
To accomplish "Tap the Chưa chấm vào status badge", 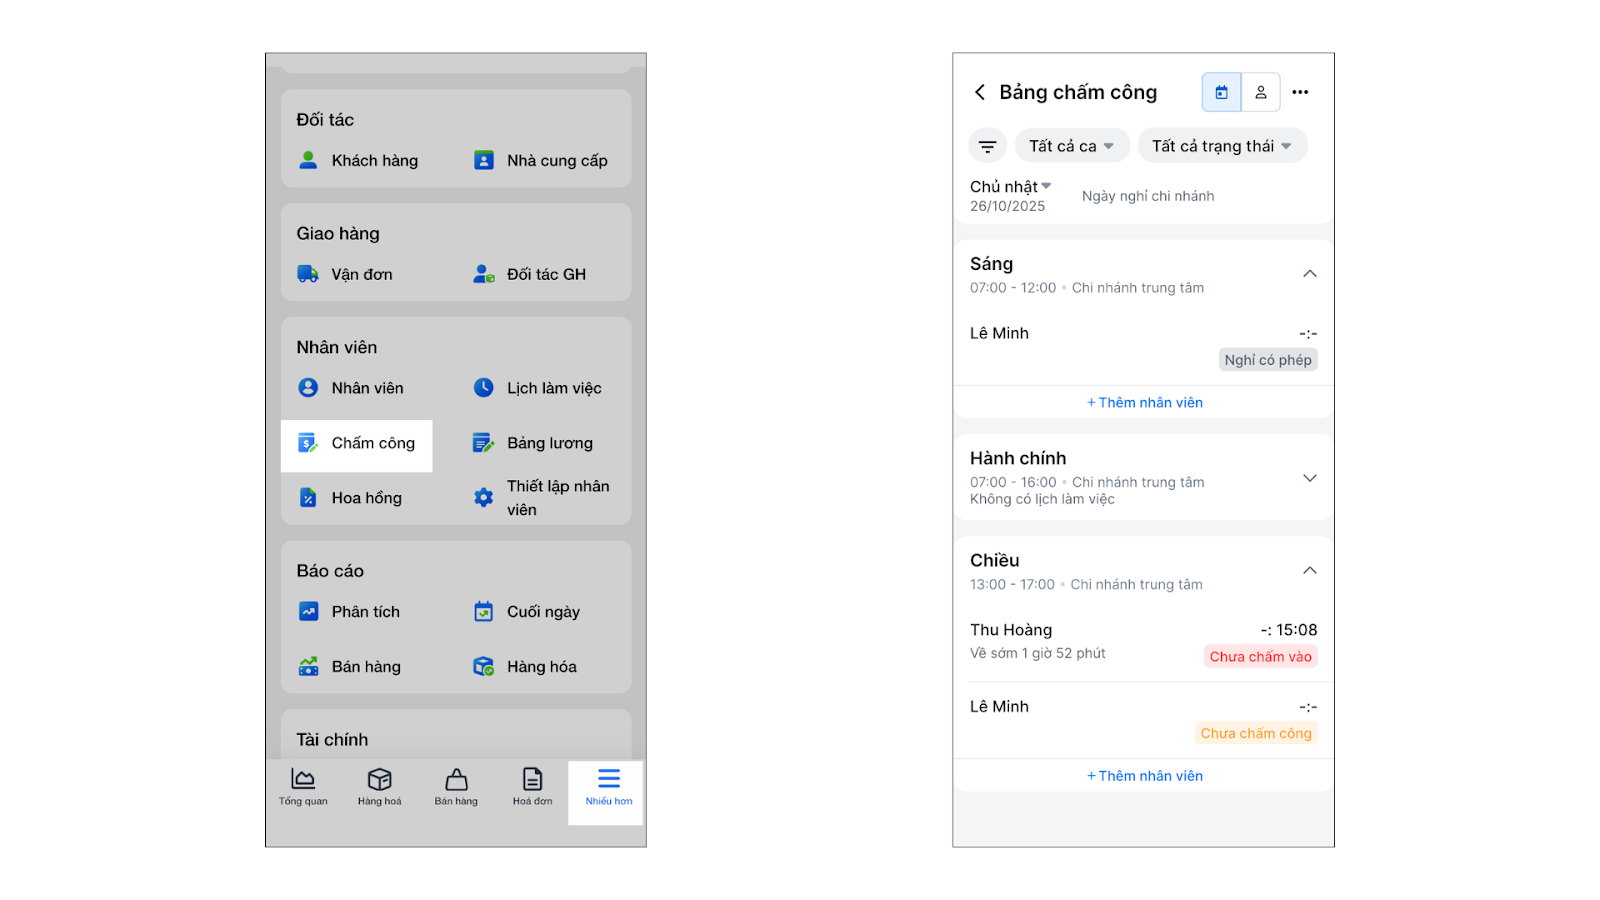I will pyautogui.click(x=1261, y=657).
